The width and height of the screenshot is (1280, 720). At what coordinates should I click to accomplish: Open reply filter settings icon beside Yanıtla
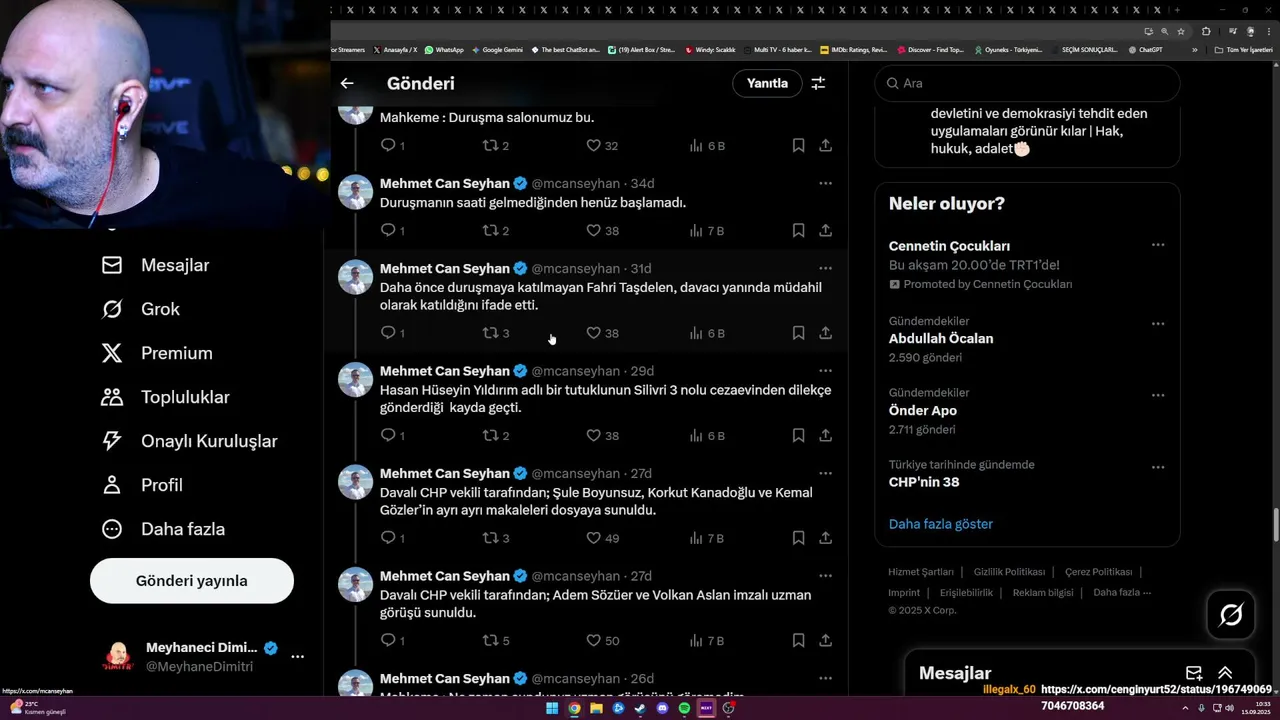point(818,84)
